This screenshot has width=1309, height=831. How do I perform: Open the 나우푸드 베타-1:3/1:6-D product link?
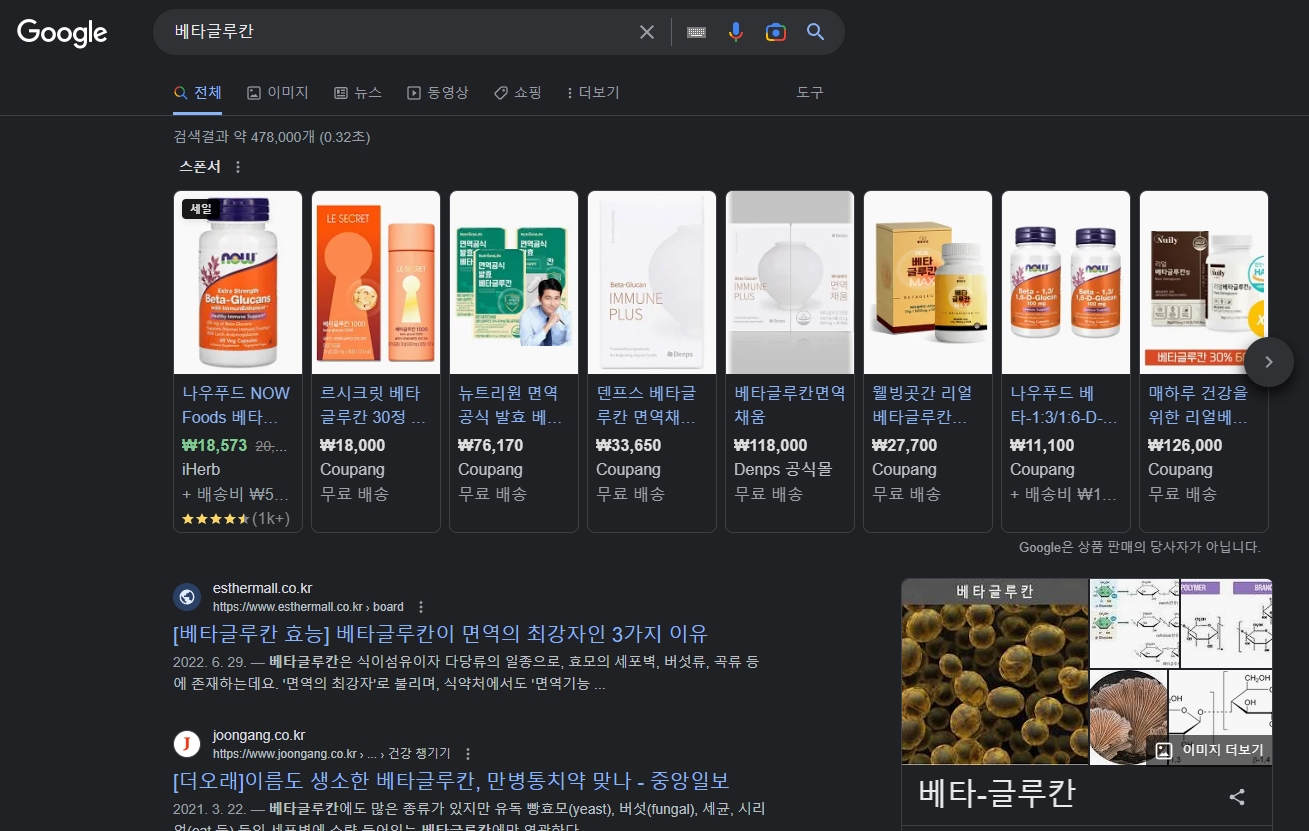1064,405
